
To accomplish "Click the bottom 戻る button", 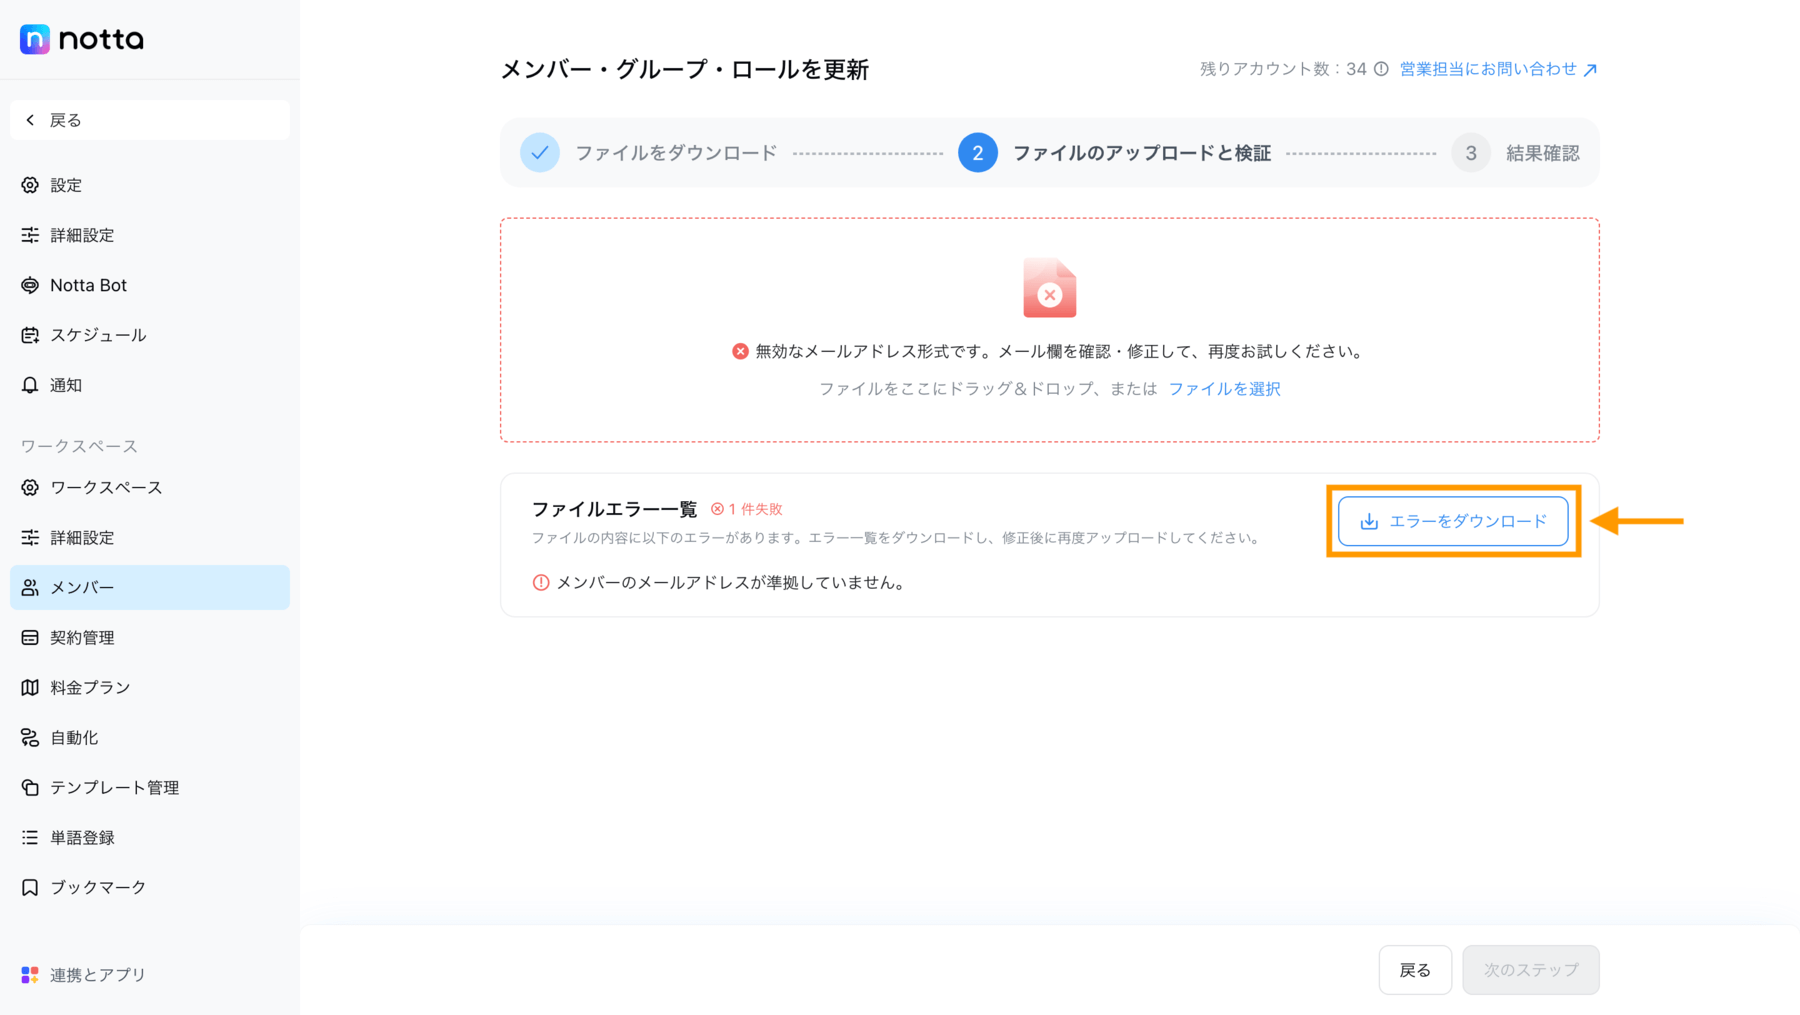I will [1415, 970].
